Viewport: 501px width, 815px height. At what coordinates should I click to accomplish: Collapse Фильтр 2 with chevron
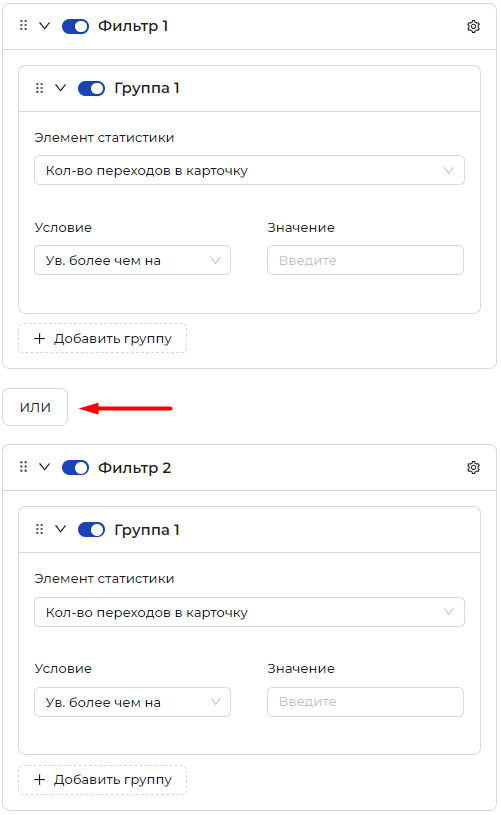click(x=45, y=467)
